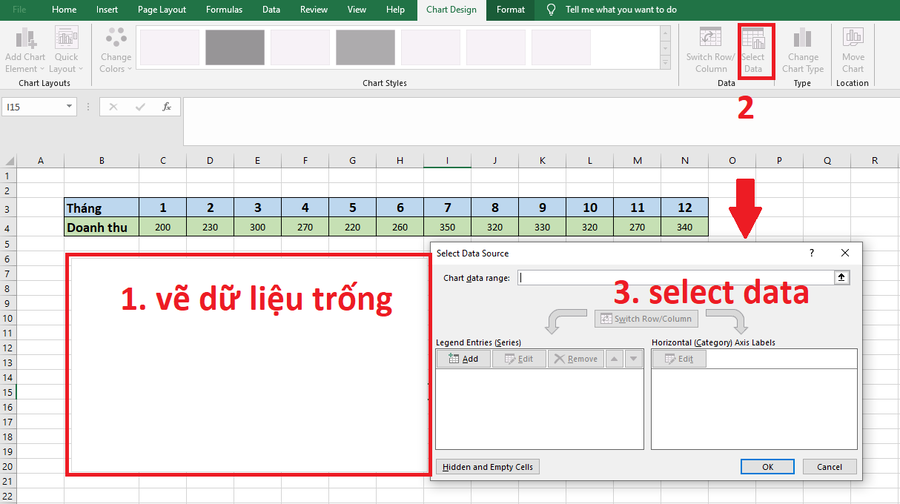
Task: Click Edit in Legend Entries (Series)
Action: click(x=519, y=359)
